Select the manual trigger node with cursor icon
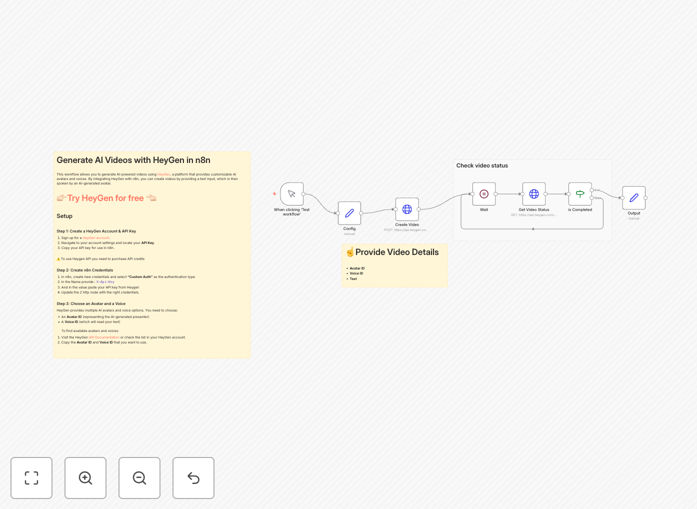The height and width of the screenshot is (509, 697). (x=292, y=194)
